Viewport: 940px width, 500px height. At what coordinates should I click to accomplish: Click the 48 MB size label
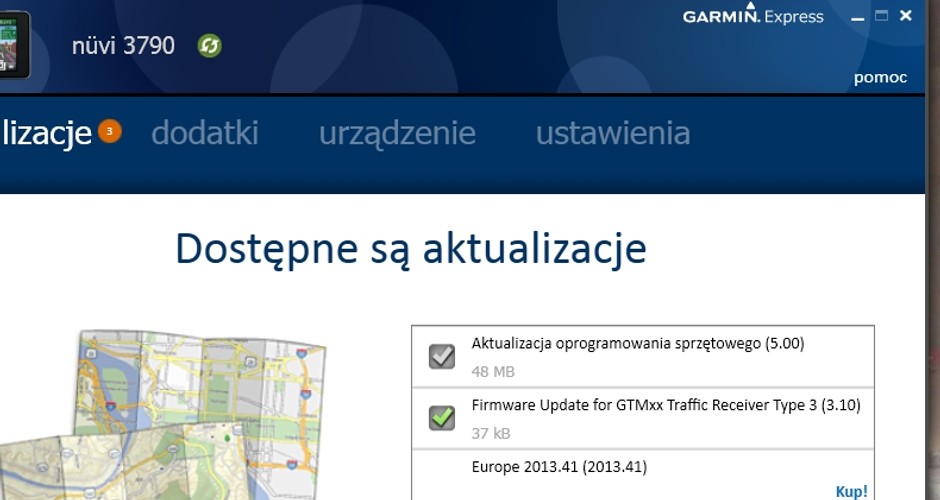[x=493, y=372]
